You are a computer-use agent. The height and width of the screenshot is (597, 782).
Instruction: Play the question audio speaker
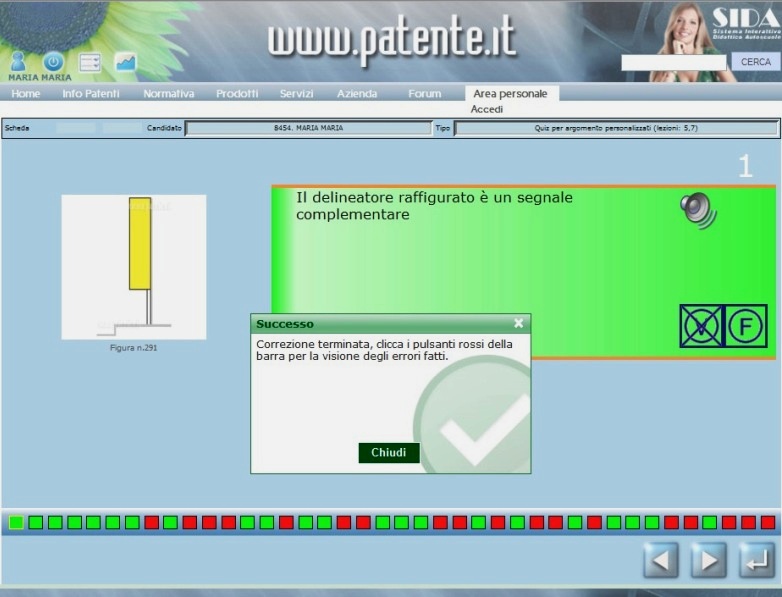[697, 210]
